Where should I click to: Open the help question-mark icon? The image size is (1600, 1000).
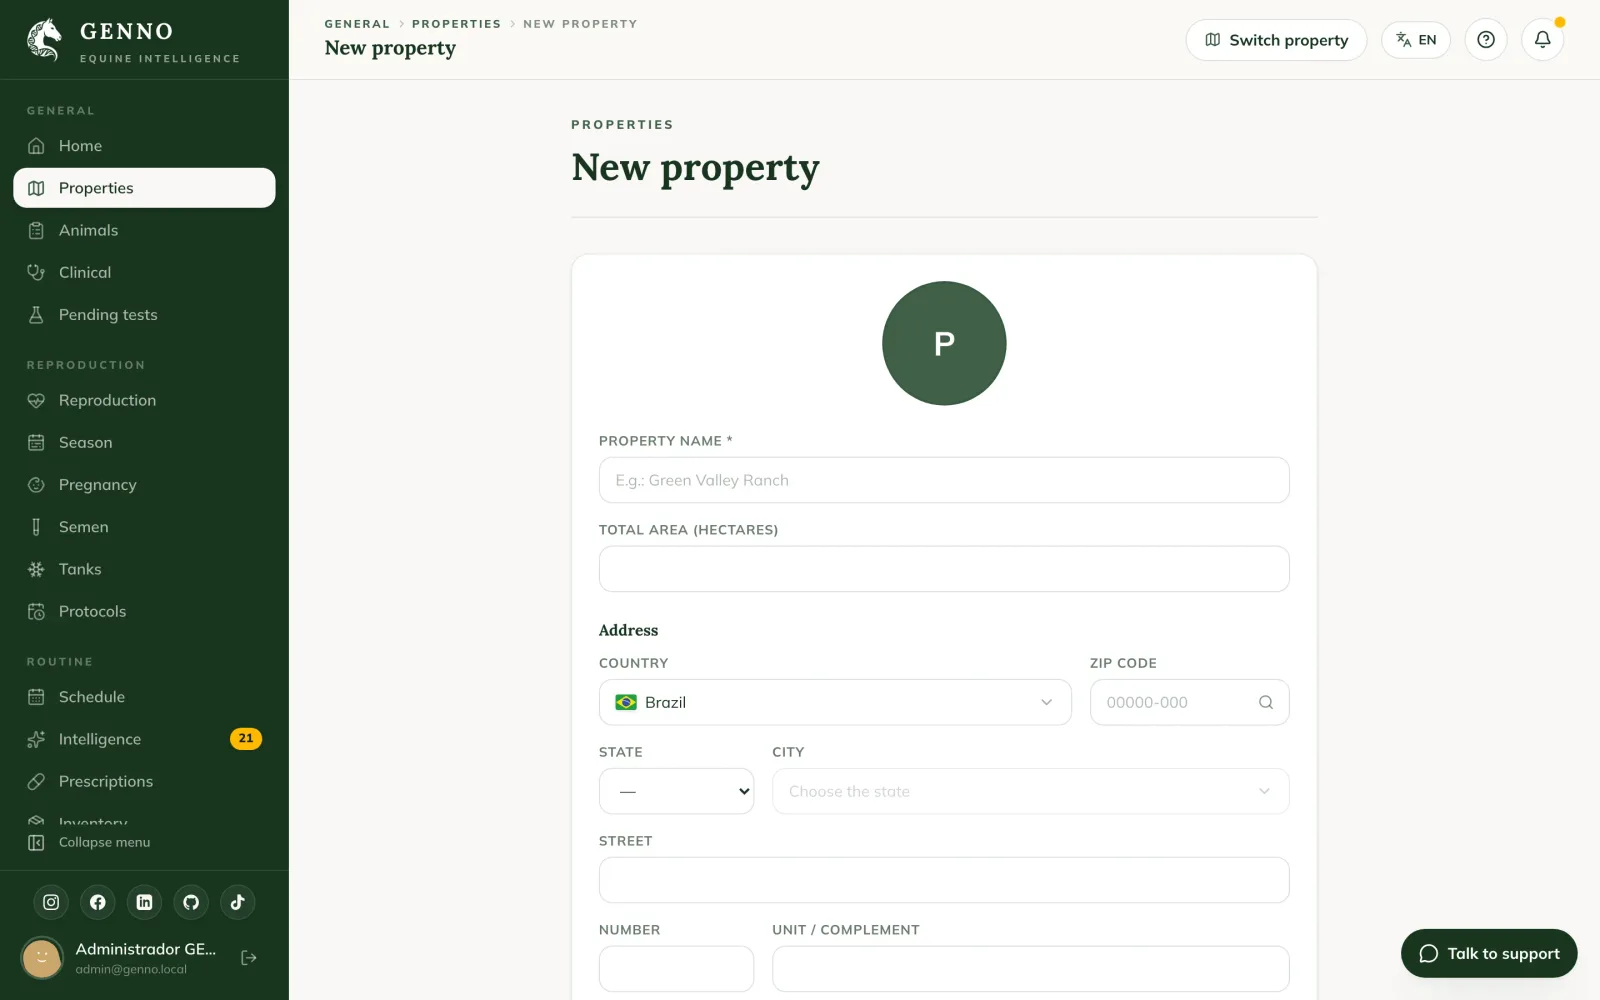click(x=1486, y=40)
